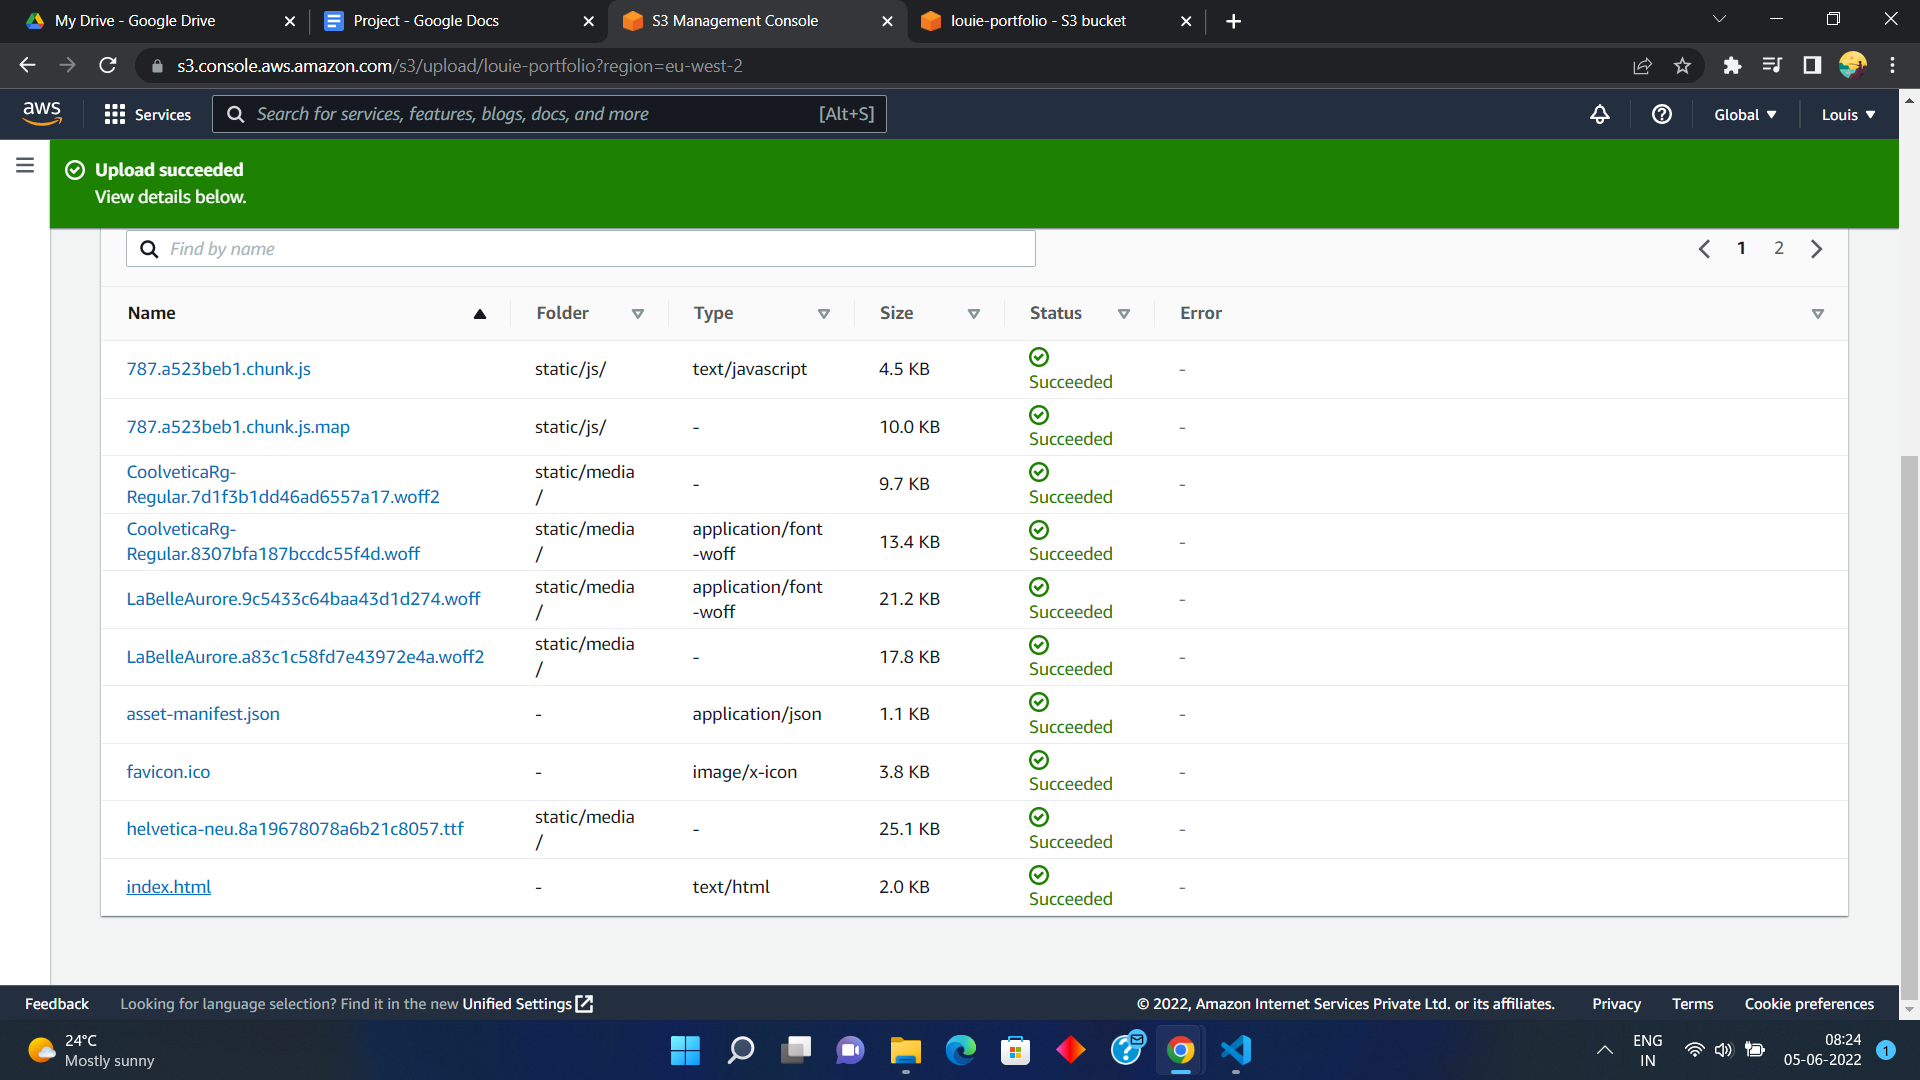
Task: Click into Find by name field
Action: (580, 249)
